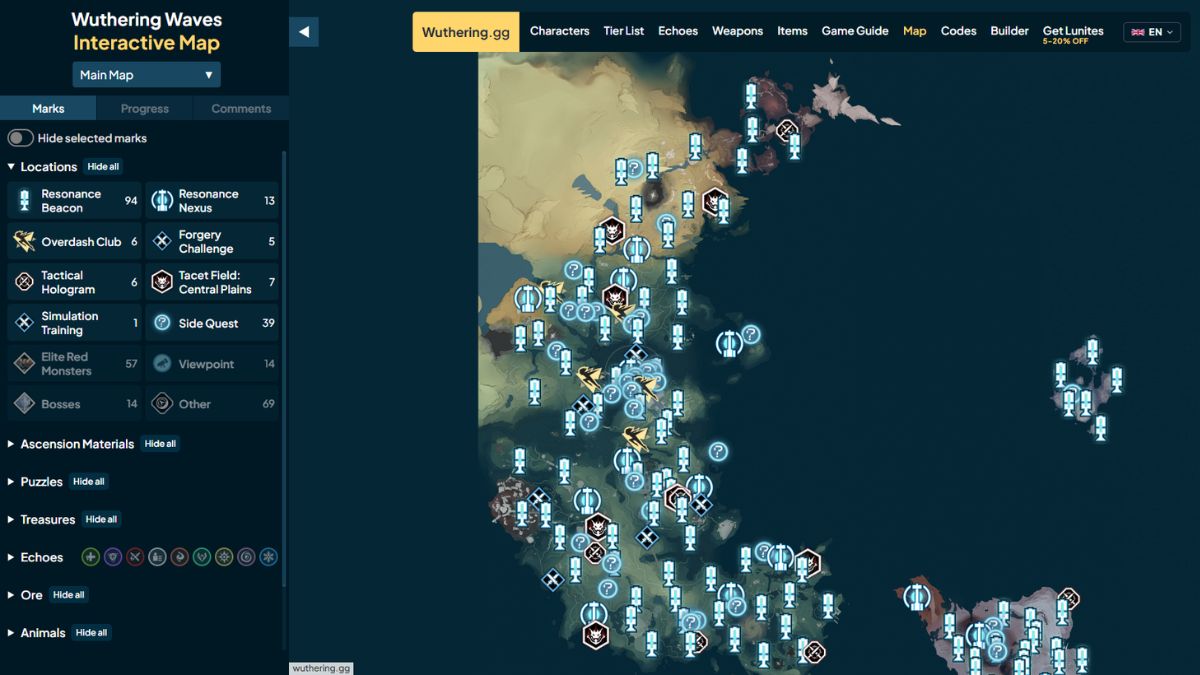1200x675 pixels.
Task: Open Builder in the top navigation
Action: [1009, 31]
